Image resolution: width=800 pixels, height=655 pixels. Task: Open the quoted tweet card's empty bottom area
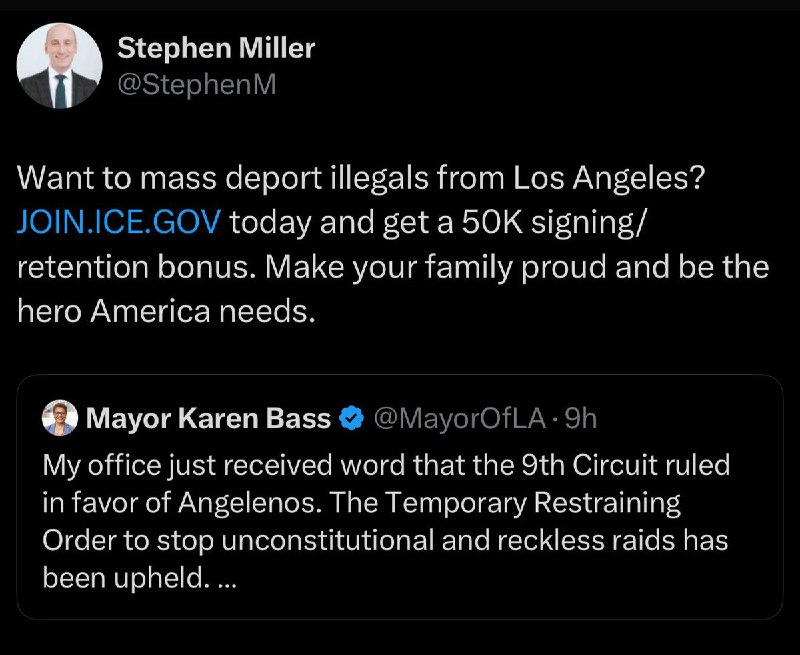400,605
